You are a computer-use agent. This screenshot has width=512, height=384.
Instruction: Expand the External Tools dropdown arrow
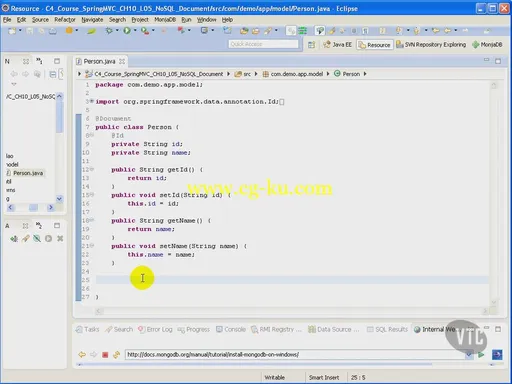[153, 31]
